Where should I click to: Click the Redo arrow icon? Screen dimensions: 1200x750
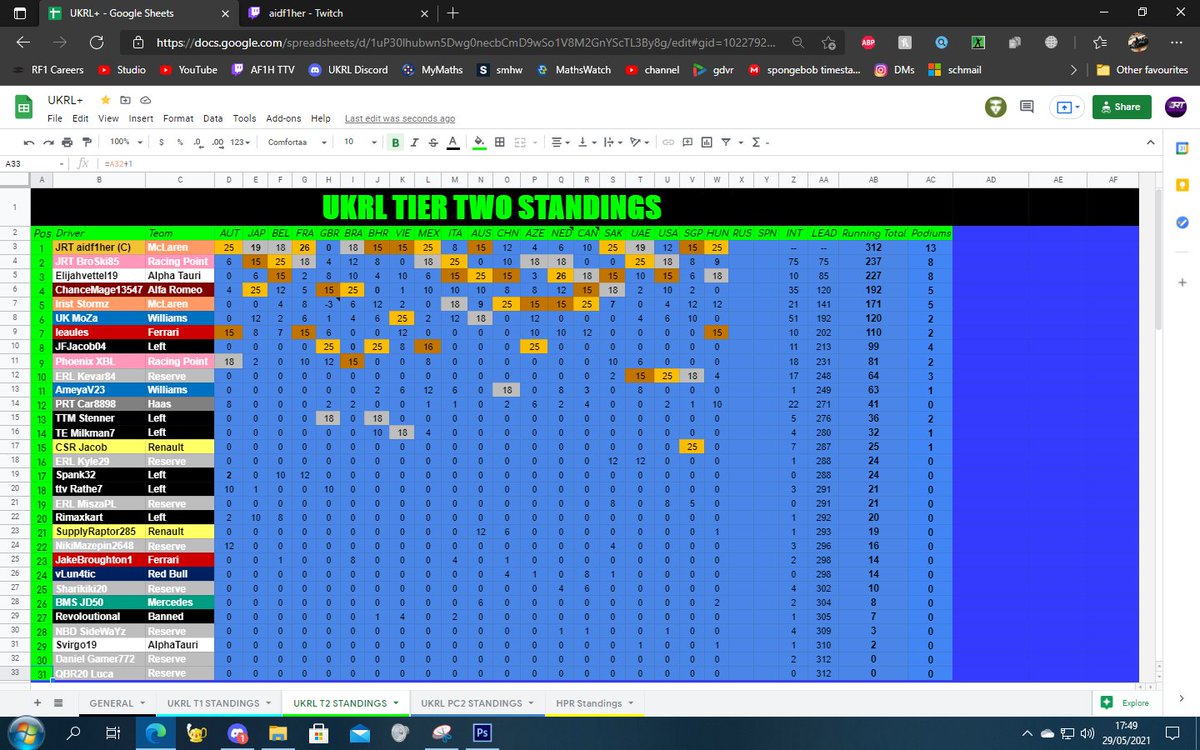pos(48,142)
